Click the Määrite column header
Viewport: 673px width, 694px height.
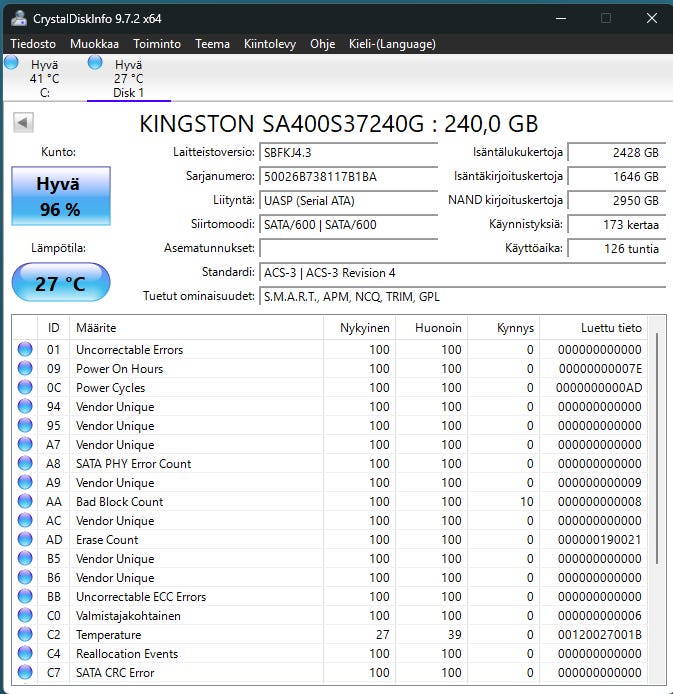[x=196, y=328]
